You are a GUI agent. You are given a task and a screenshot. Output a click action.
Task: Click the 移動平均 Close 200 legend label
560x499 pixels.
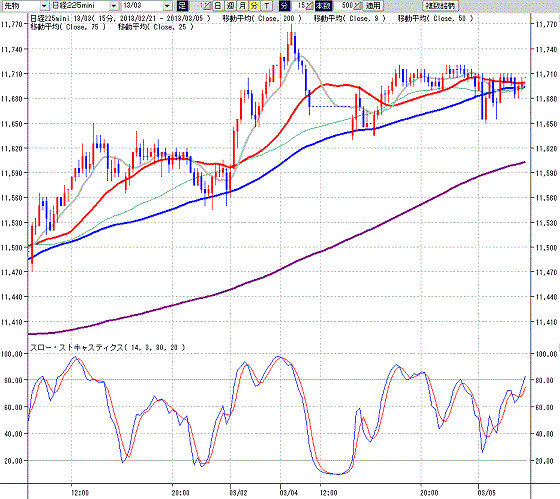pyautogui.click(x=262, y=18)
